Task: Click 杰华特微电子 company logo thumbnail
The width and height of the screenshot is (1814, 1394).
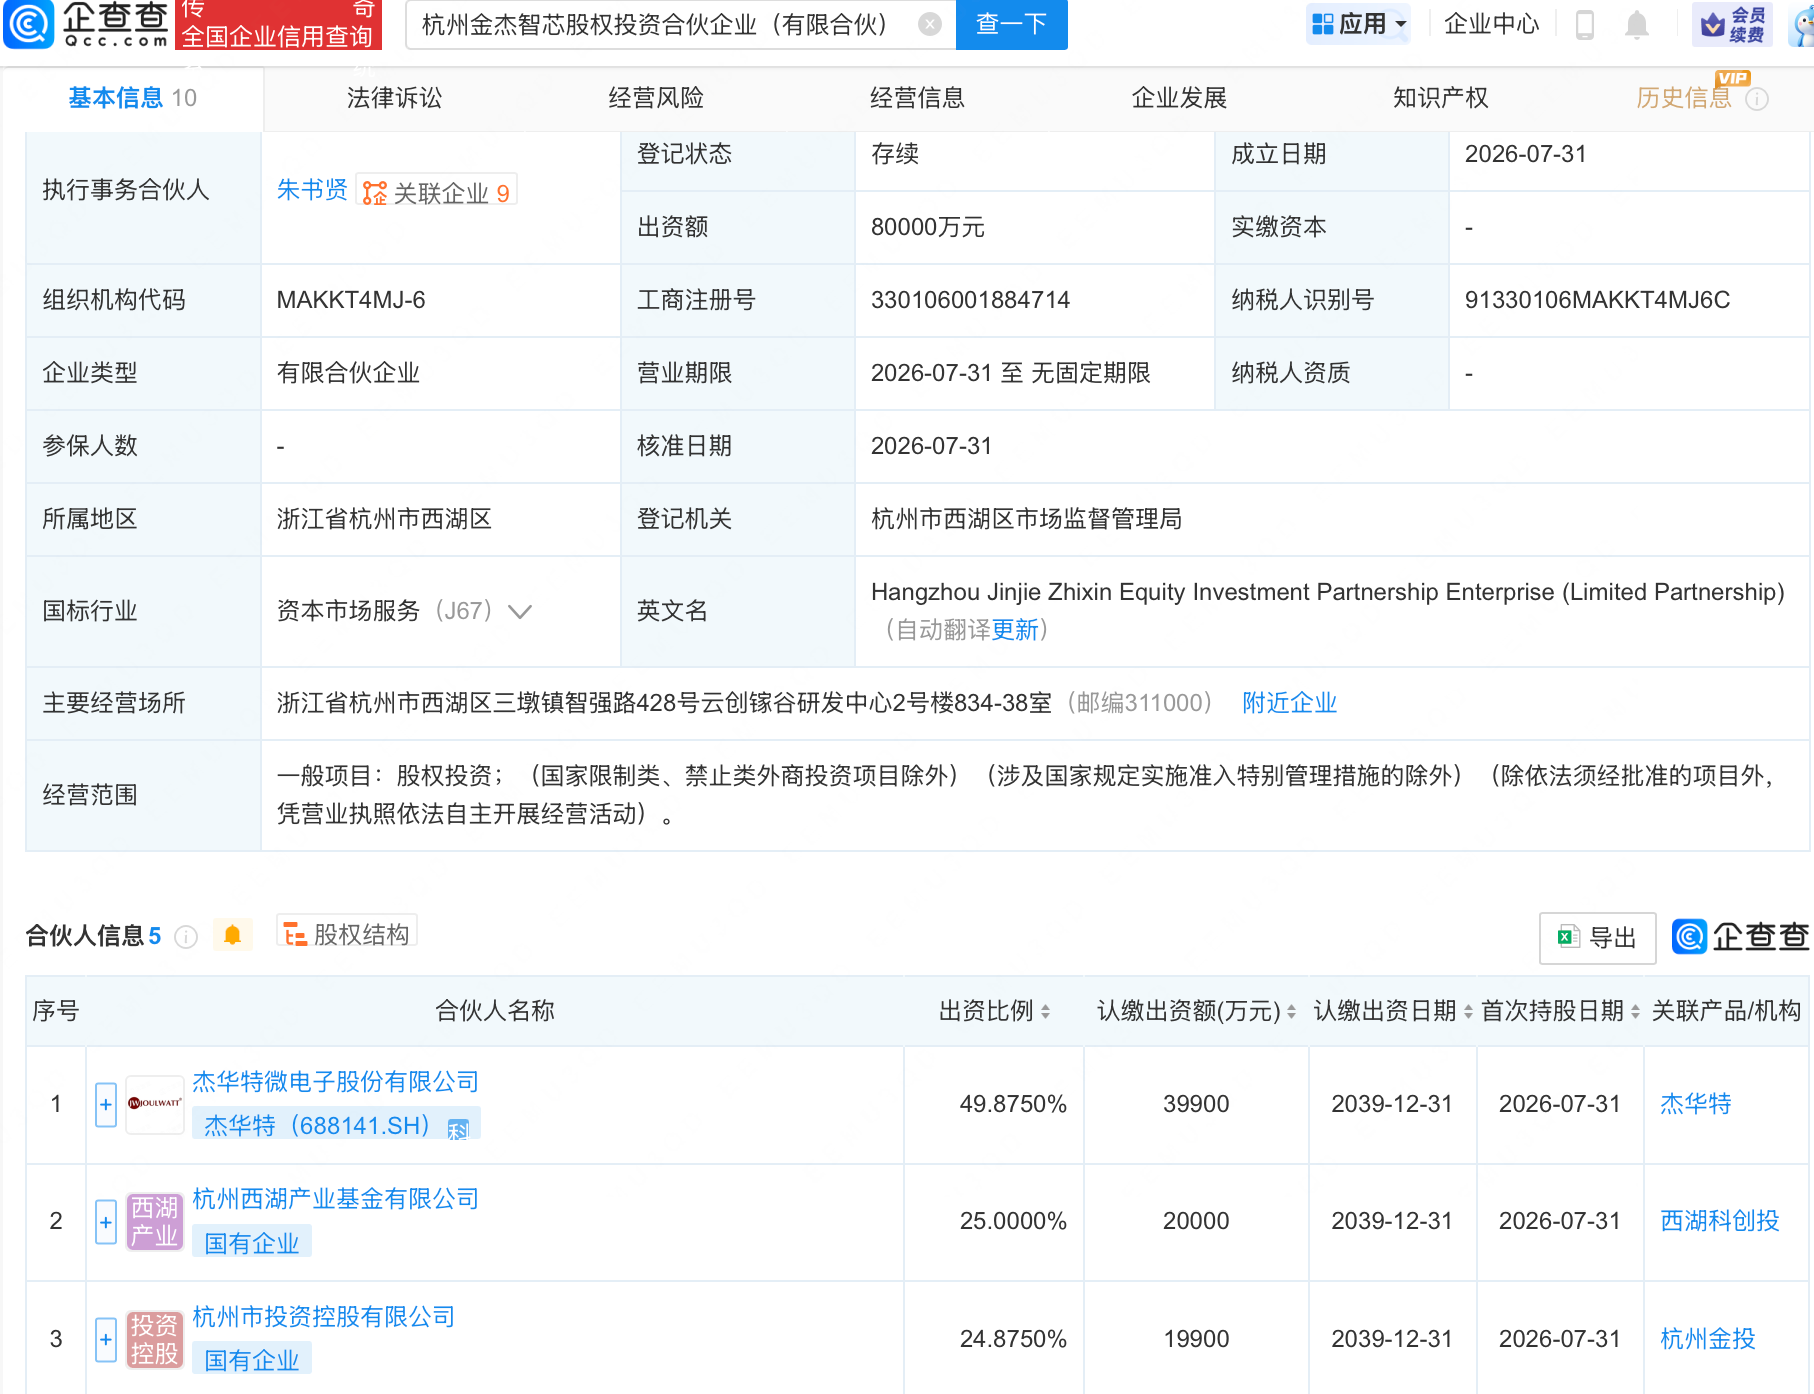Action: tap(155, 1104)
